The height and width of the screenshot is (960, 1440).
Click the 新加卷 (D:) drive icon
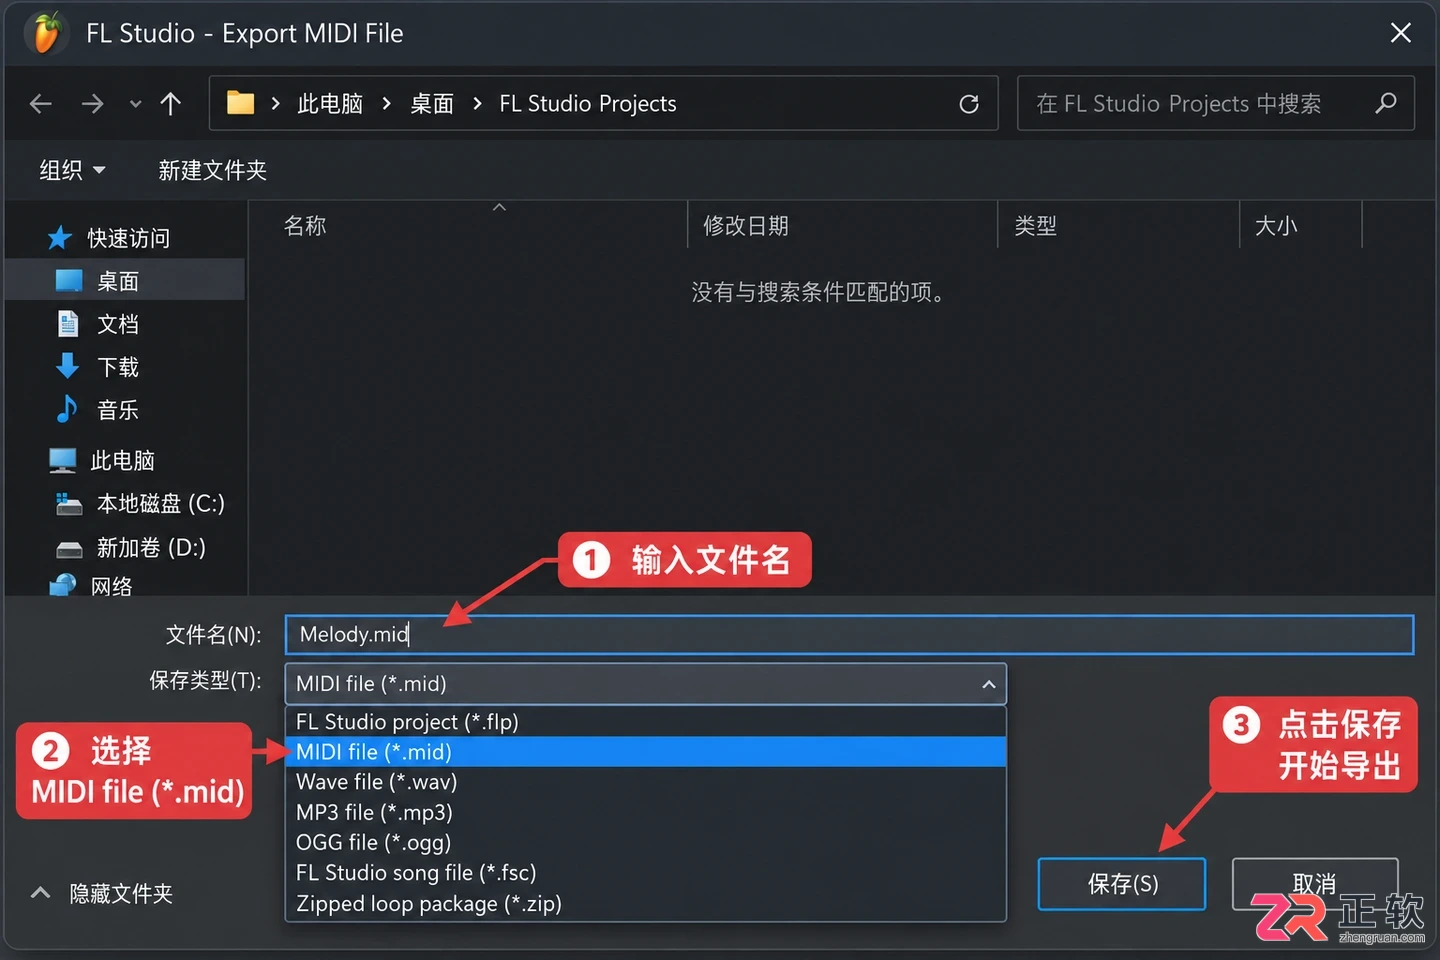pos(69,549)
